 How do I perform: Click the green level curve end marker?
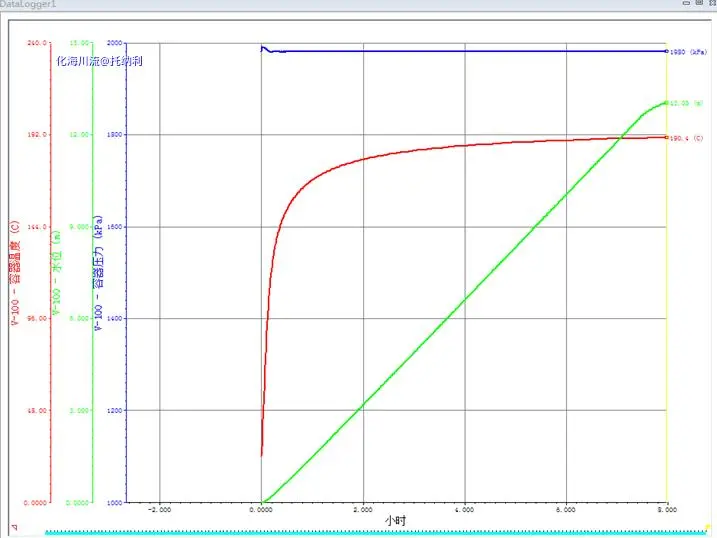(x=667, y=103)
